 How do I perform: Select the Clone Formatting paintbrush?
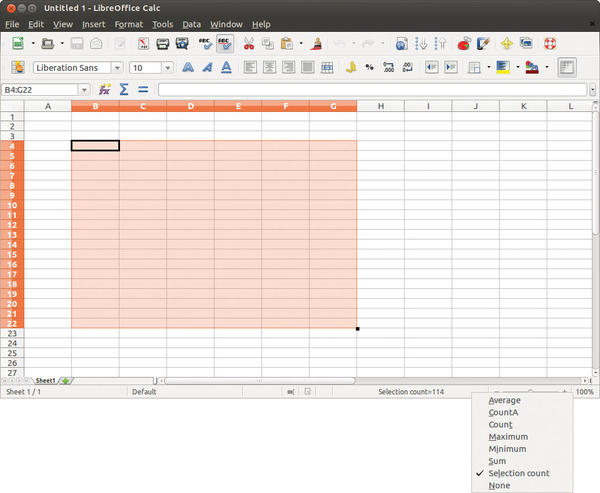coord(316,44)
